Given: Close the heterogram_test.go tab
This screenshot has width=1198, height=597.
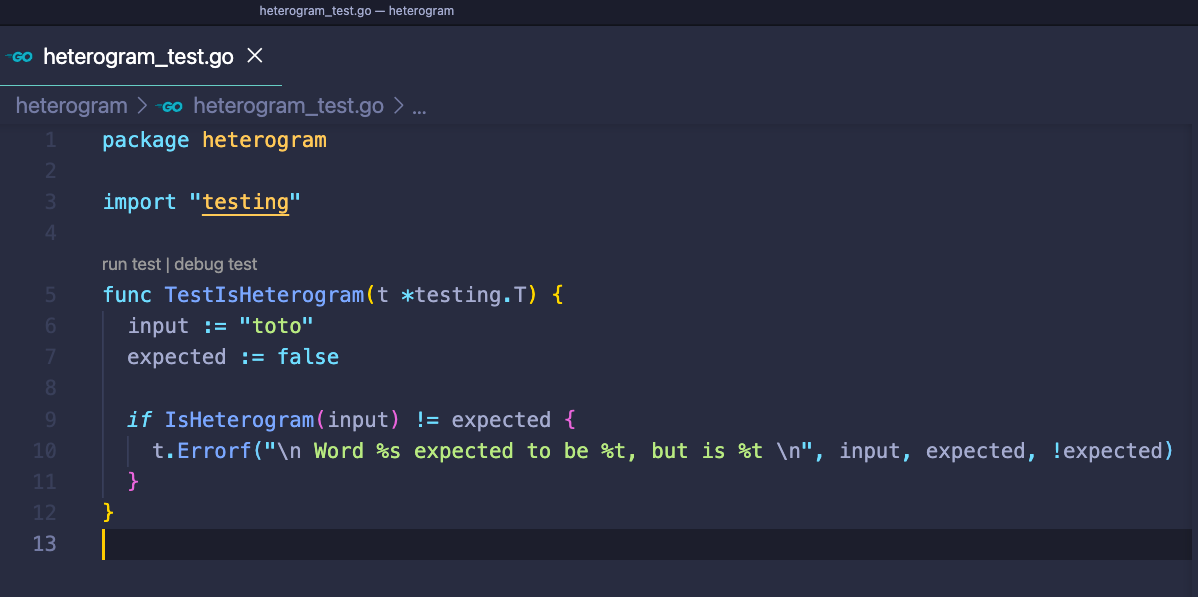Looking at the screenshot, I should point(254,56).
